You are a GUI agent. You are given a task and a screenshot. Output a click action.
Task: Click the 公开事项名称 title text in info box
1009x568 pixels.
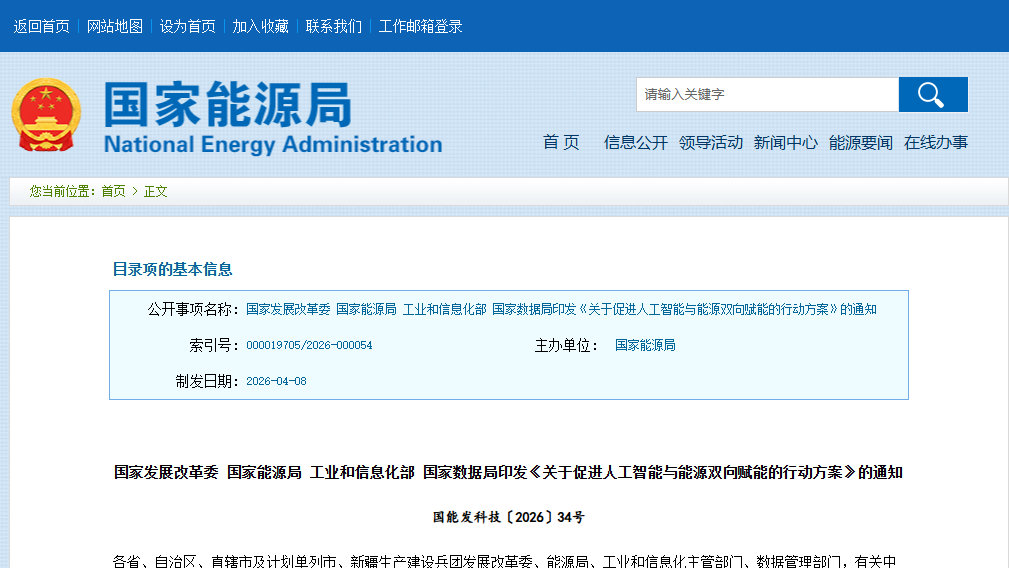pyautogui.click(x=561, y=309)
